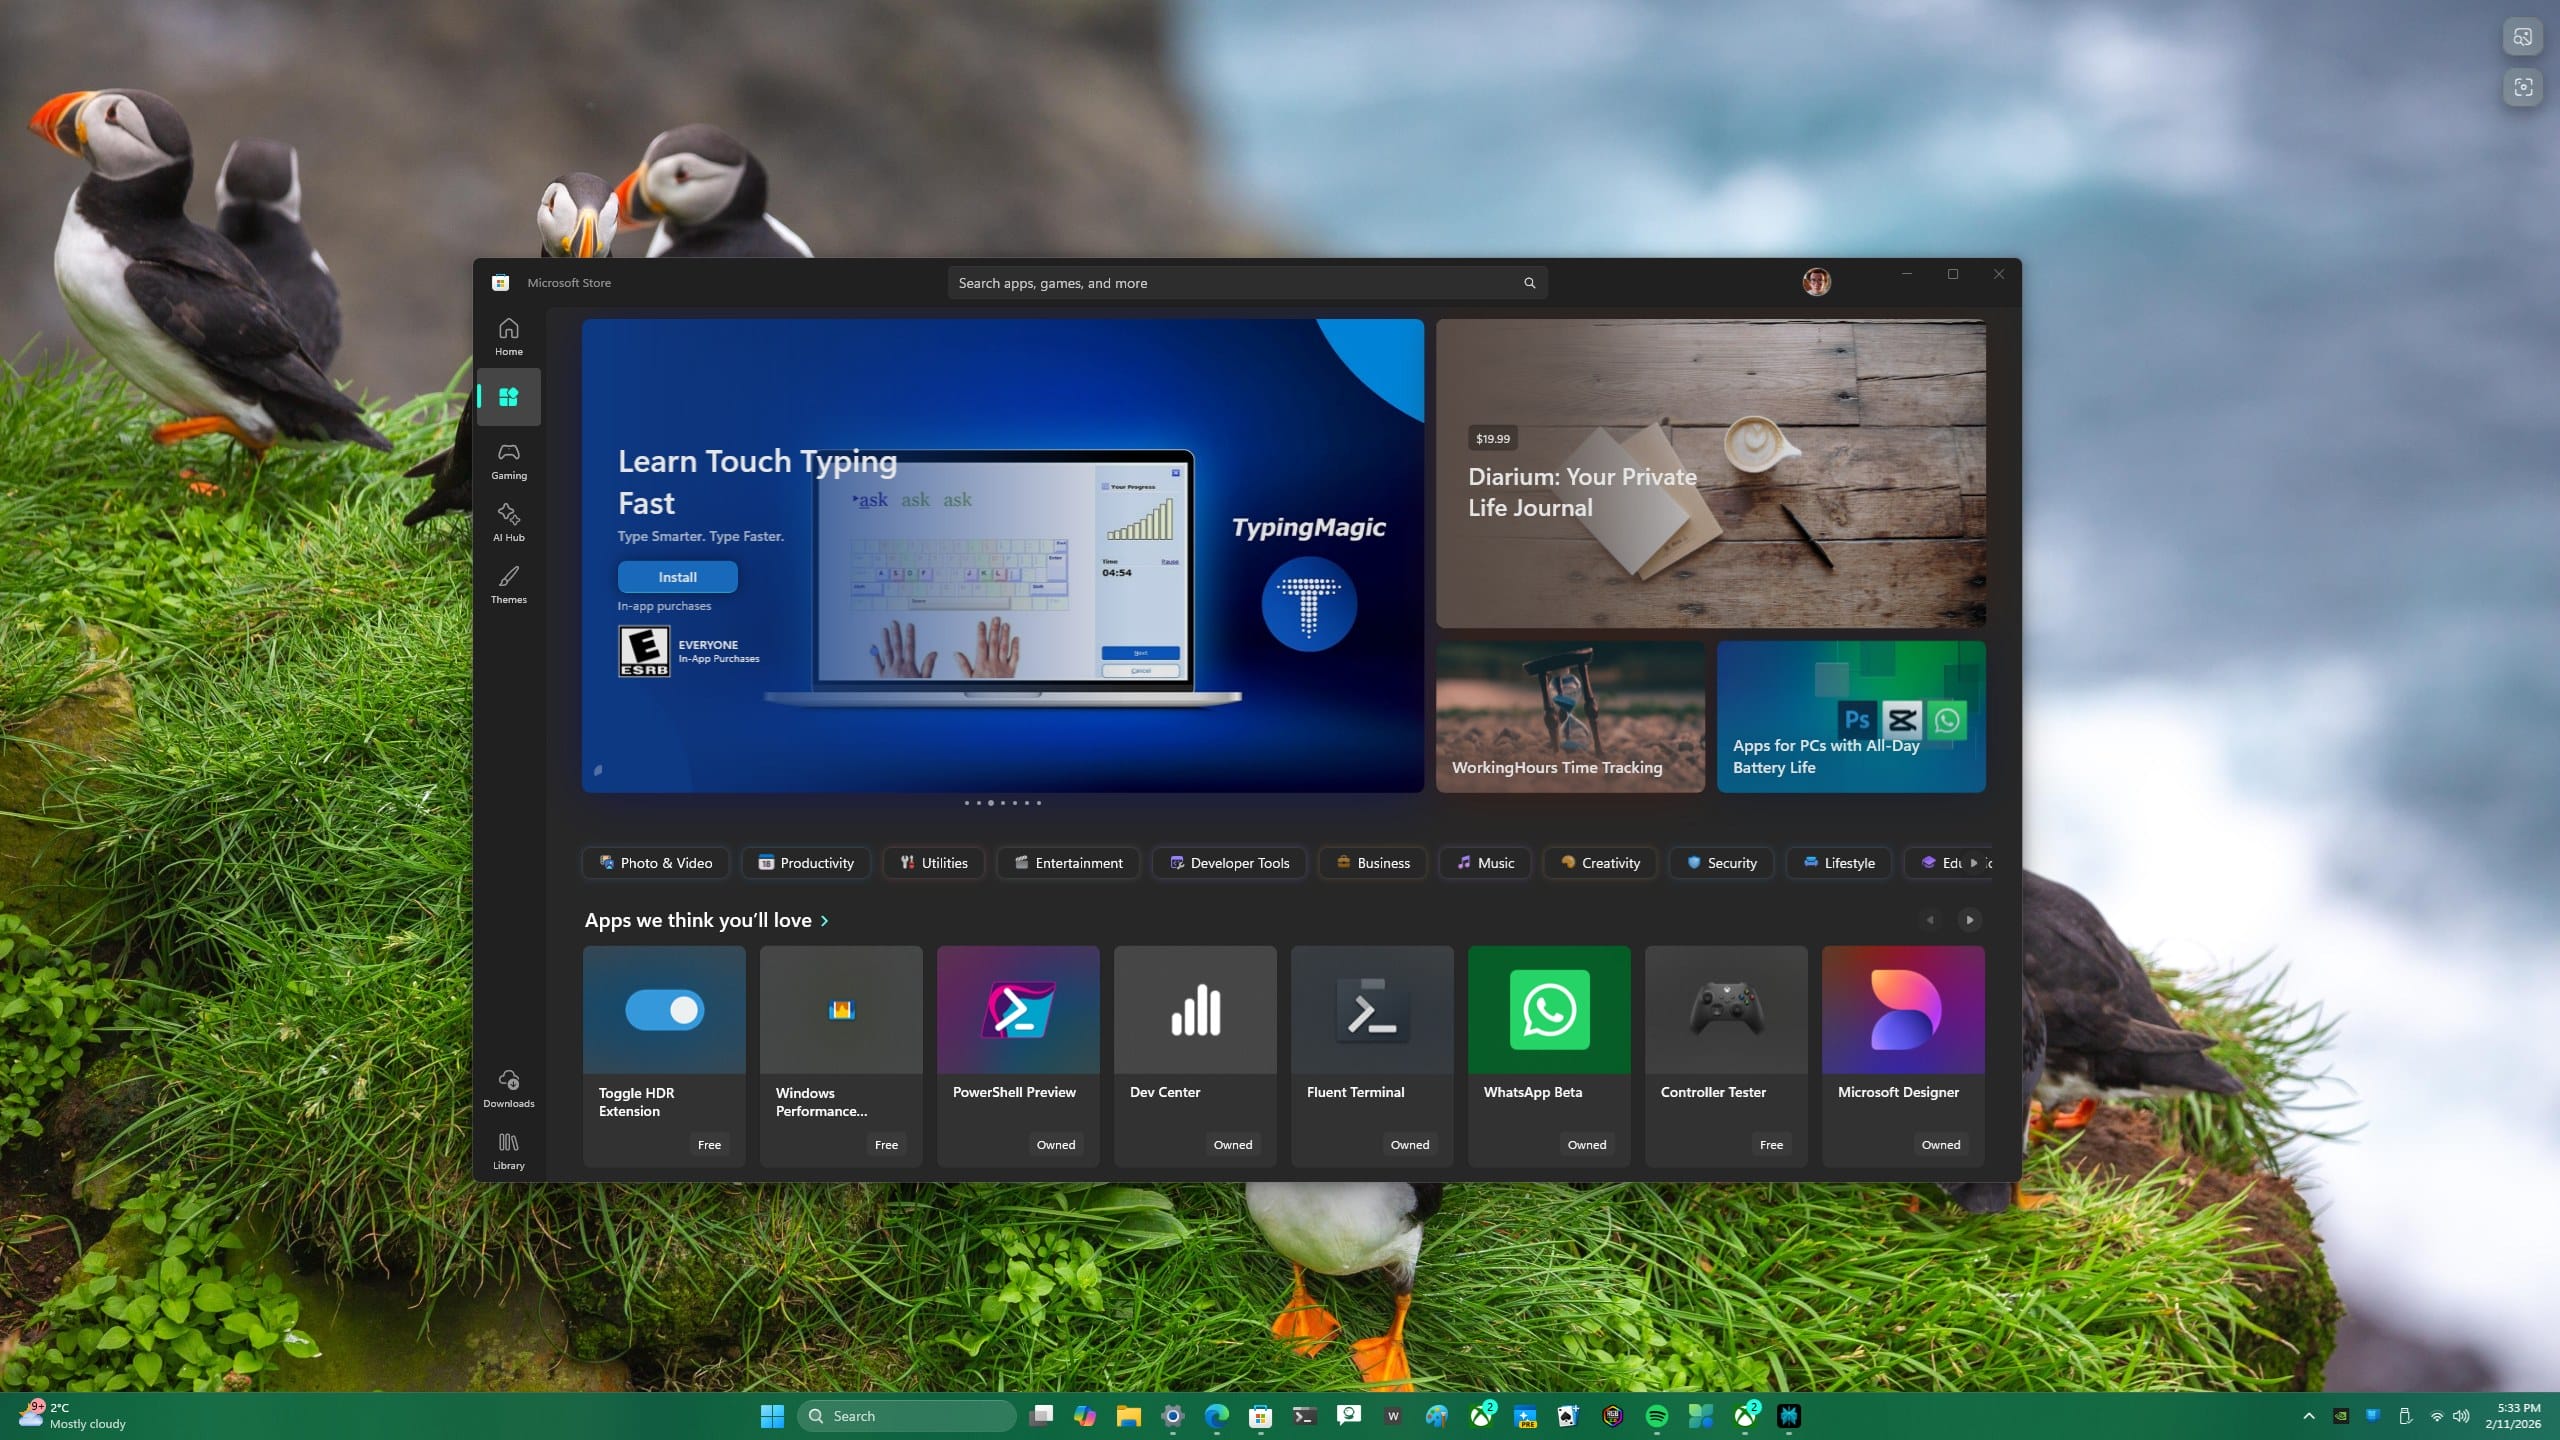Open Spotify from the taskbar
2560x1440 pixels.
click(1657, 1416)
